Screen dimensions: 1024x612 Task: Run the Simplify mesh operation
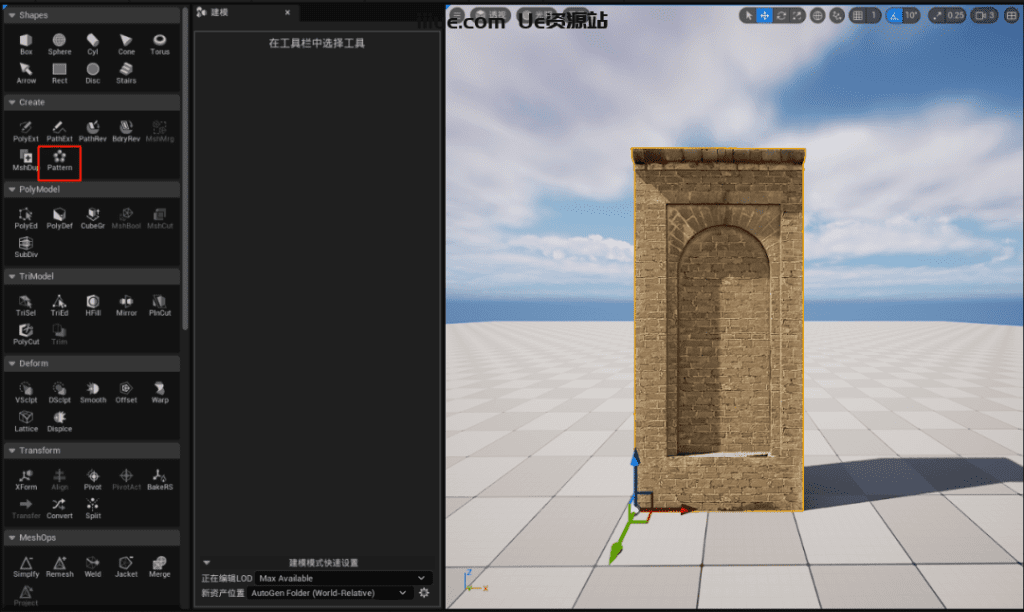pos(26,566)
